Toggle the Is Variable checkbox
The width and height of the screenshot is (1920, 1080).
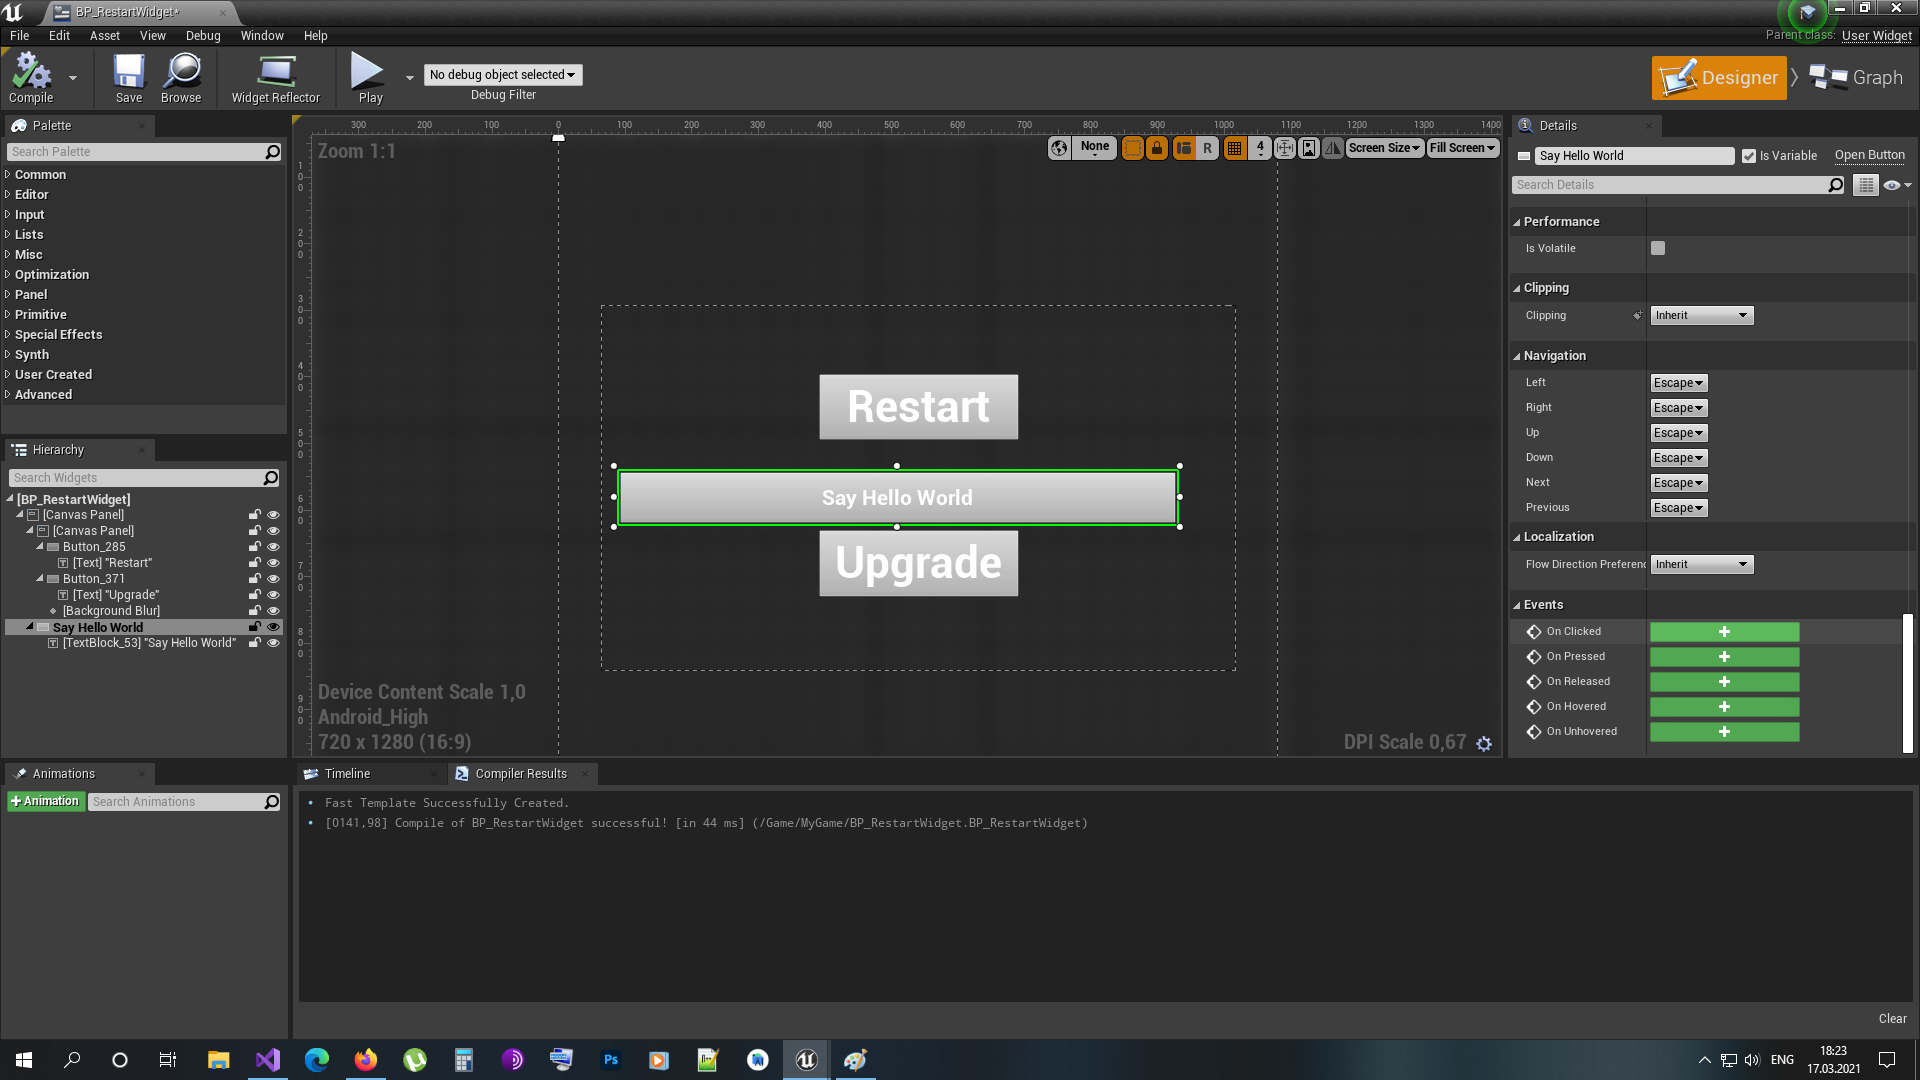coord(1749,156)
